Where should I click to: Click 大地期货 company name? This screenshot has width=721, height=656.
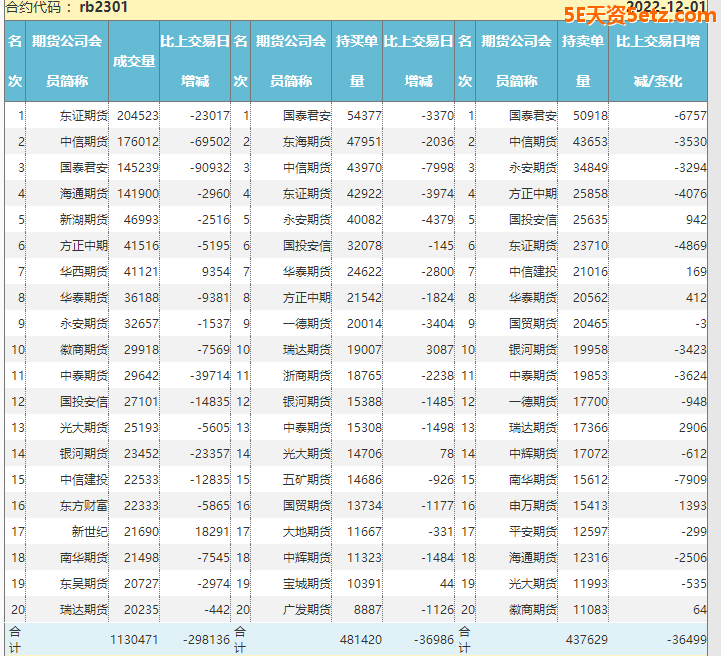point(307,532)
